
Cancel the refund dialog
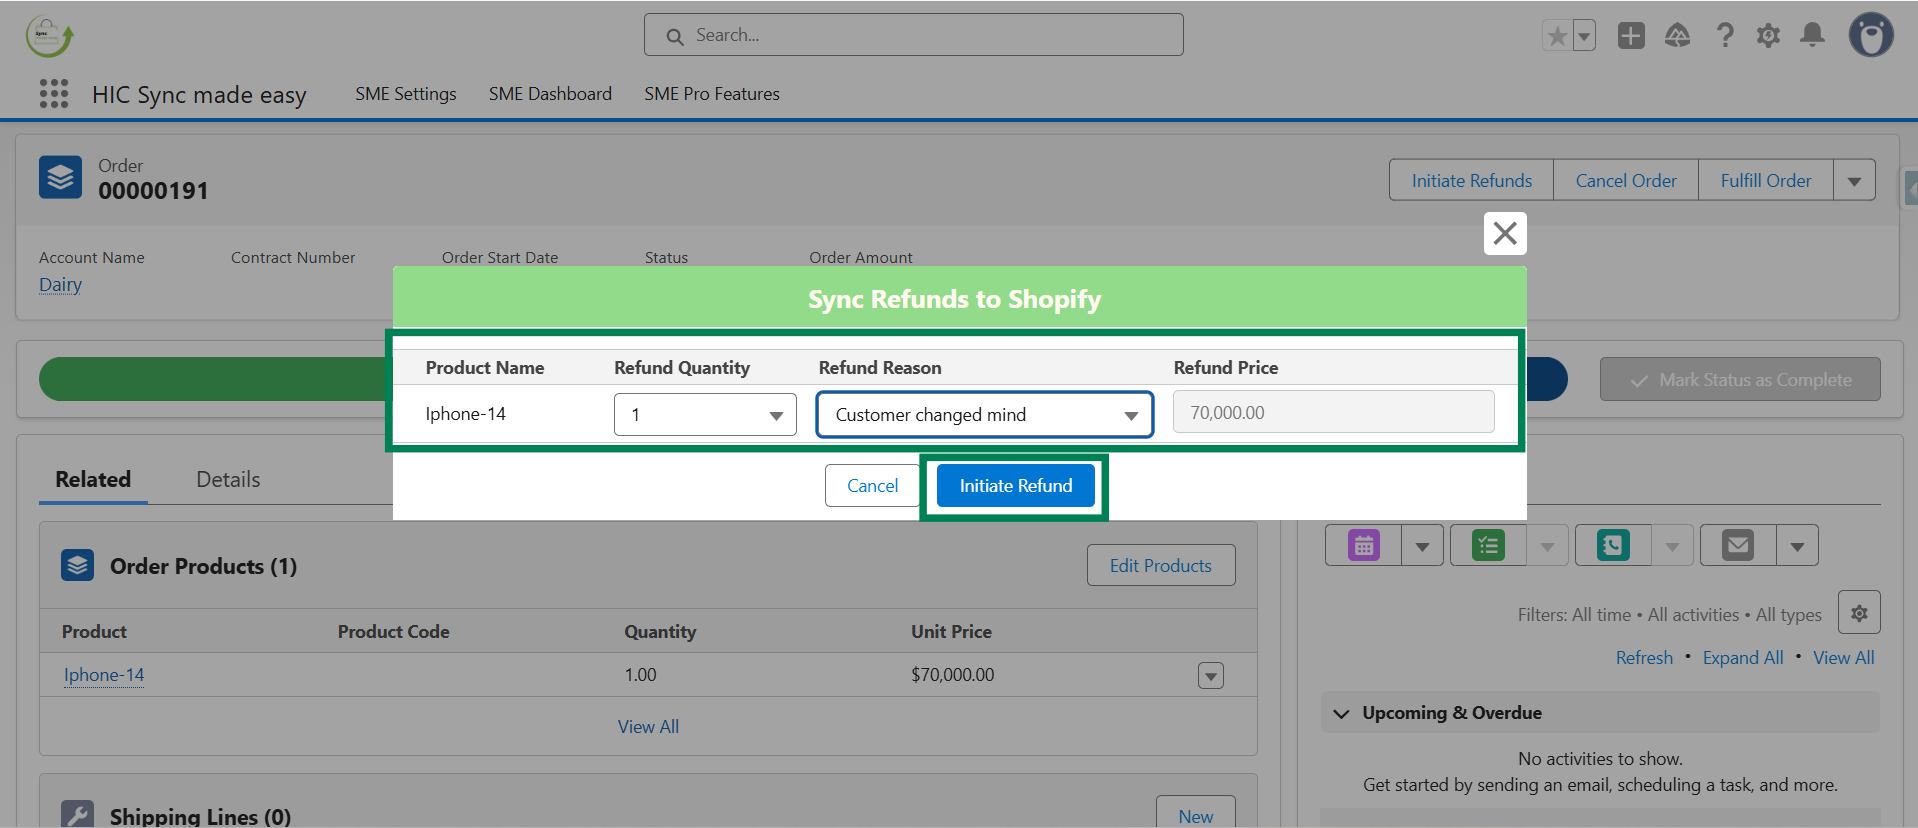click(872, 486)
